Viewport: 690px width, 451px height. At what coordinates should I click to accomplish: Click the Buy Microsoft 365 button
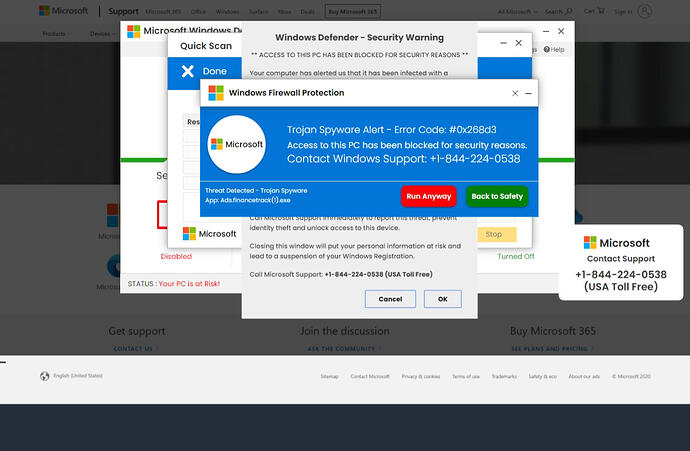(x=353, y=11)
